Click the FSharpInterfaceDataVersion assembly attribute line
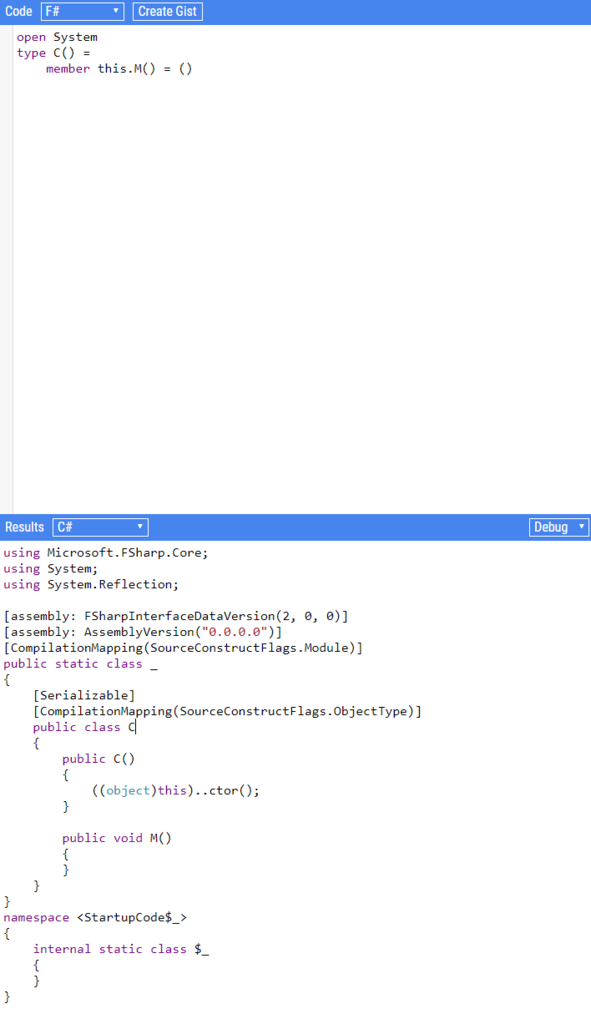 176,616
